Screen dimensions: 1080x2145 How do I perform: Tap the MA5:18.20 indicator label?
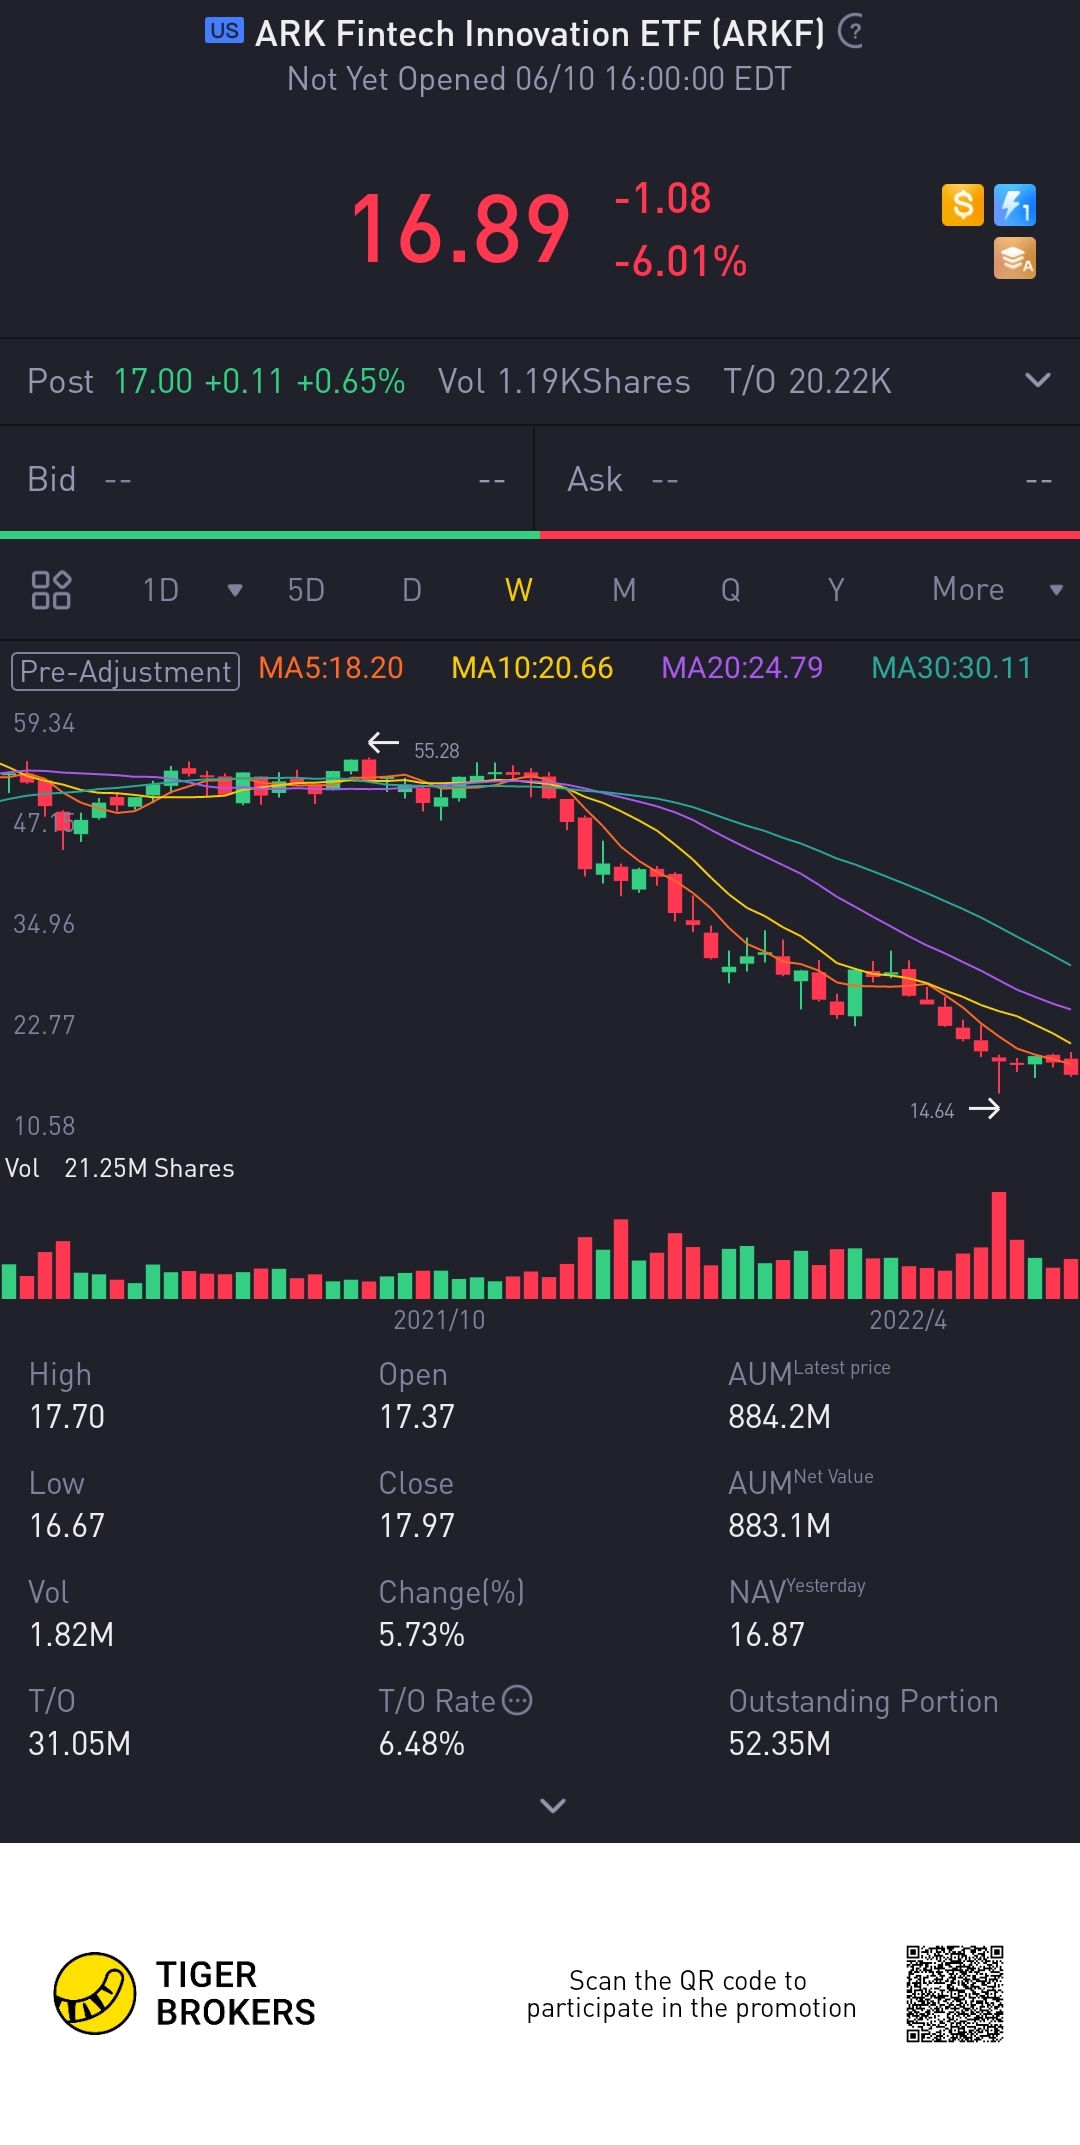click(330, 668)
